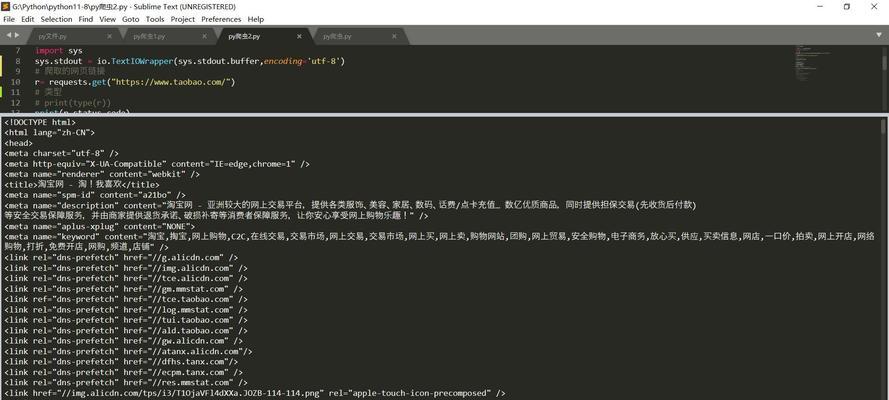Click the gw.alicdn.com link line

pos(123,341)
